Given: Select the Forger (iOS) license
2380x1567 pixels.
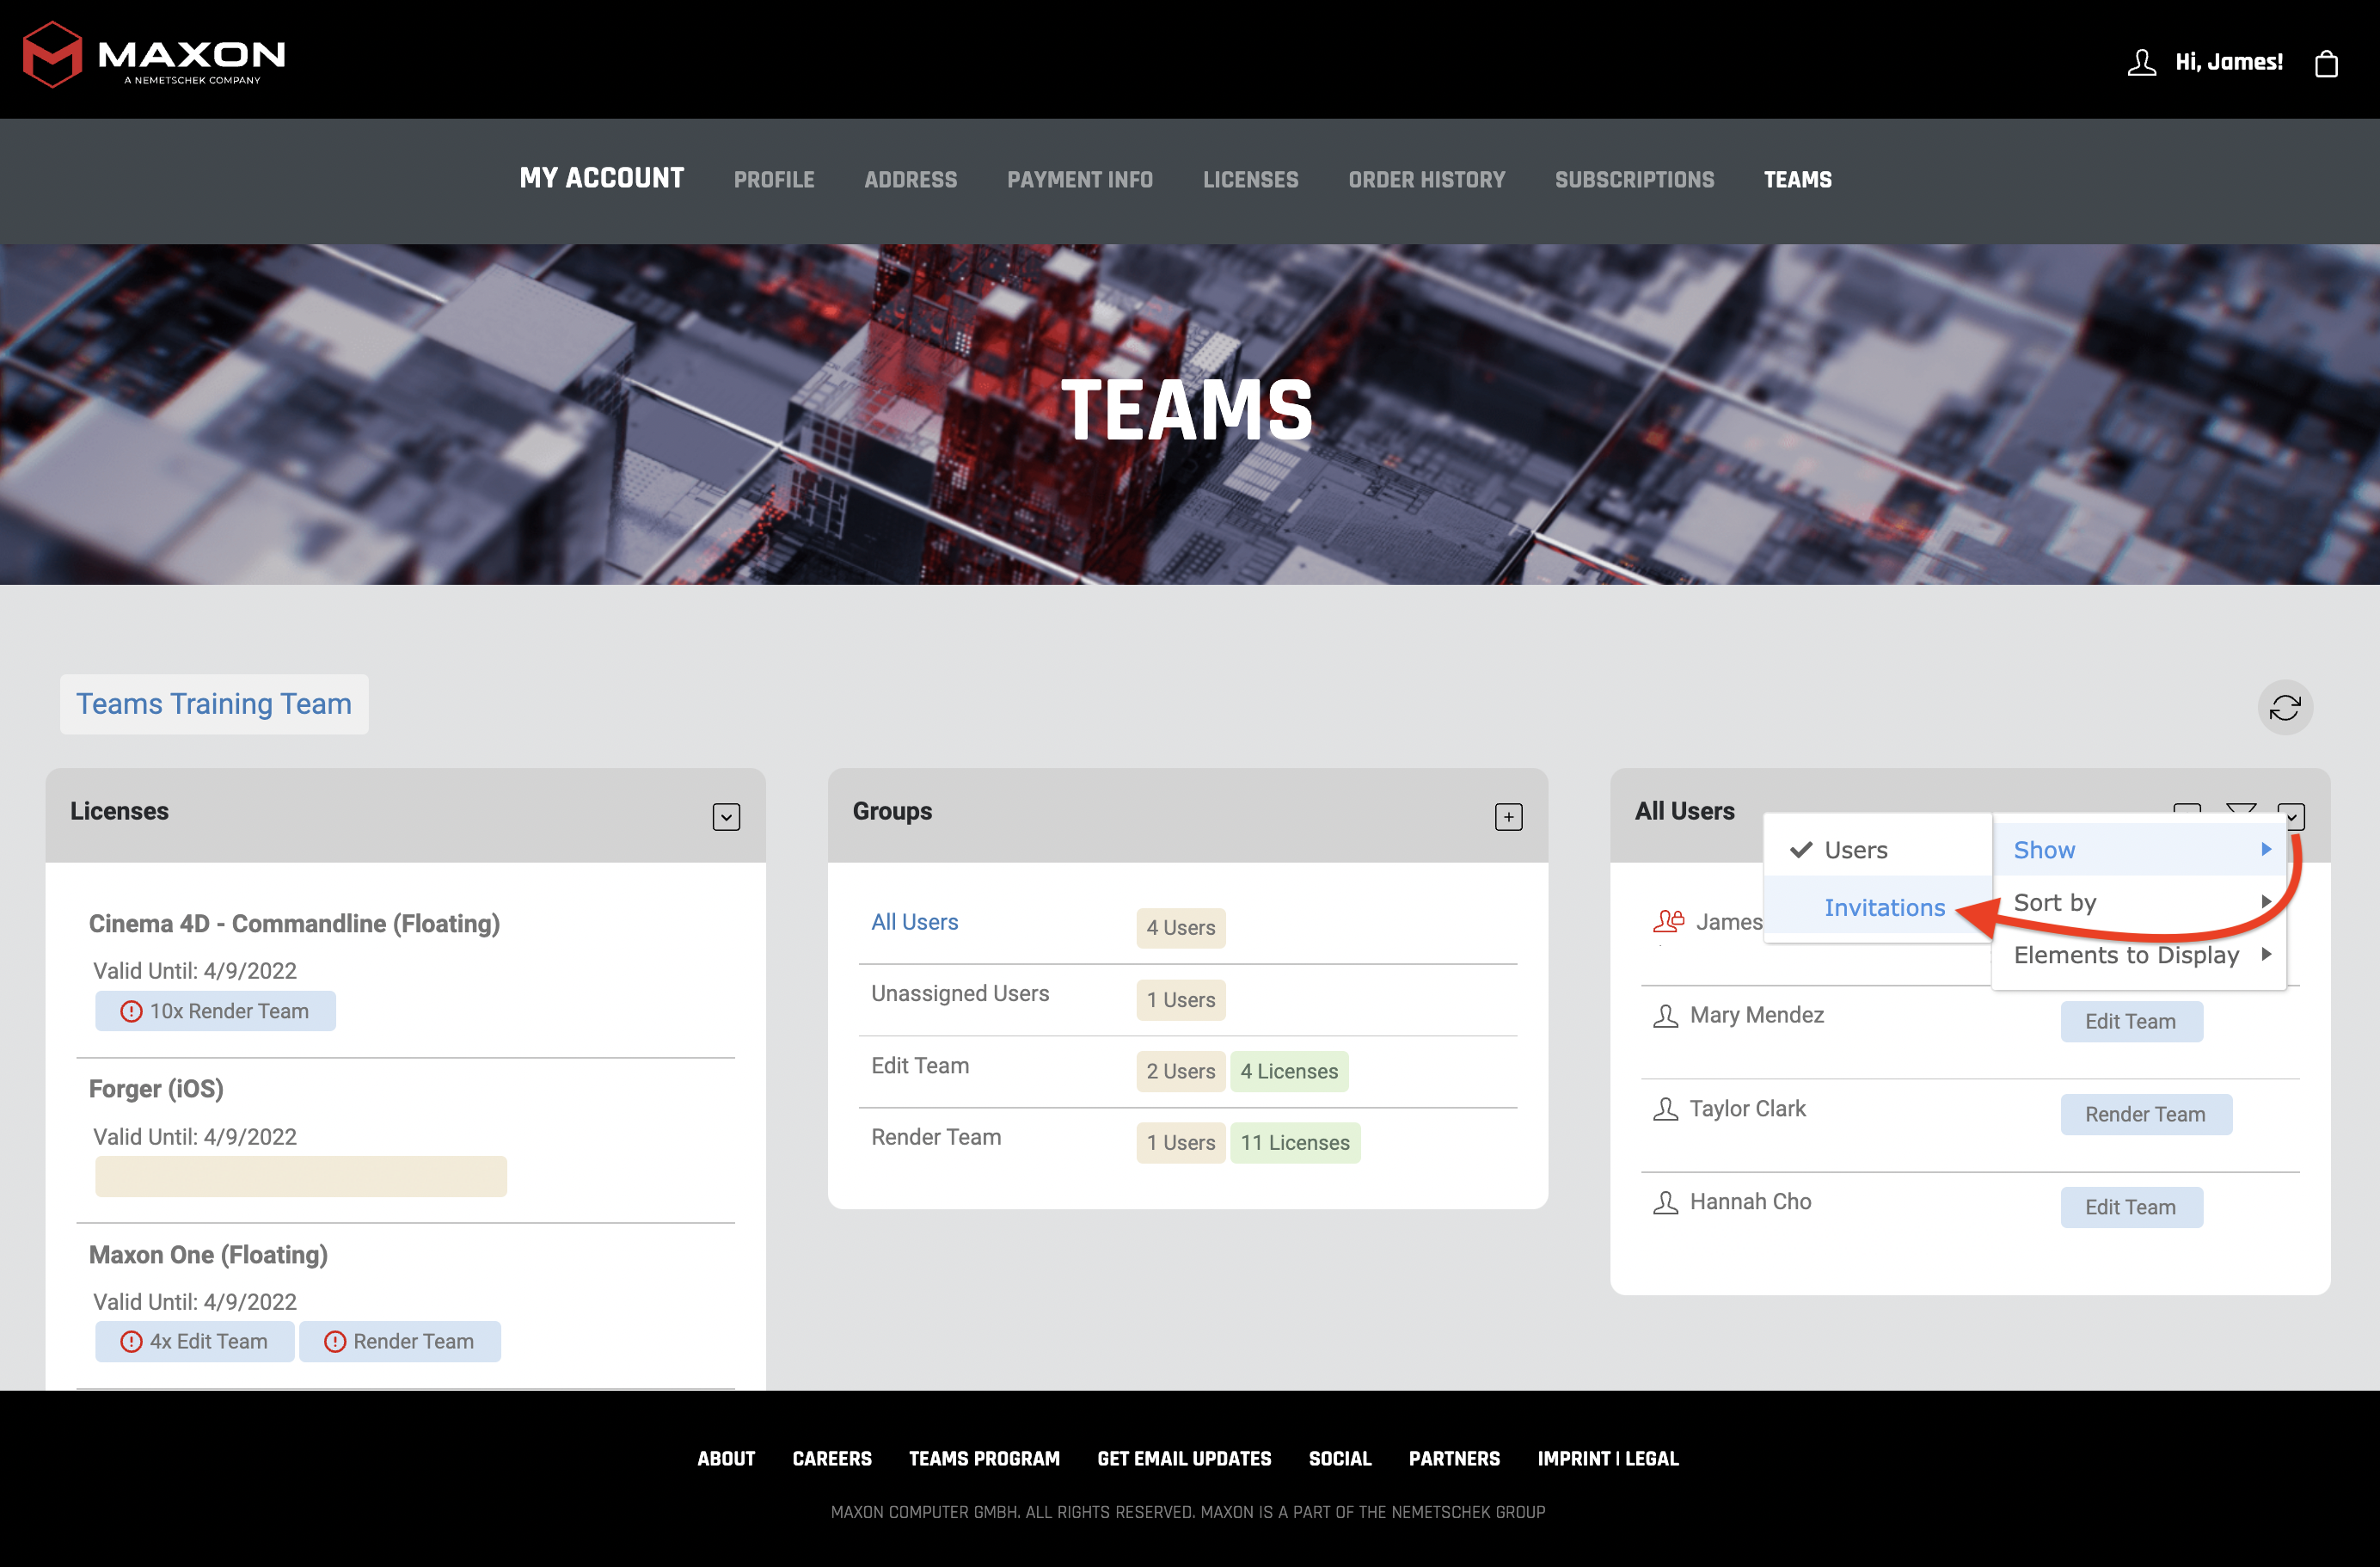Looking at the screenshot, I should click(x=156, y=1089).
